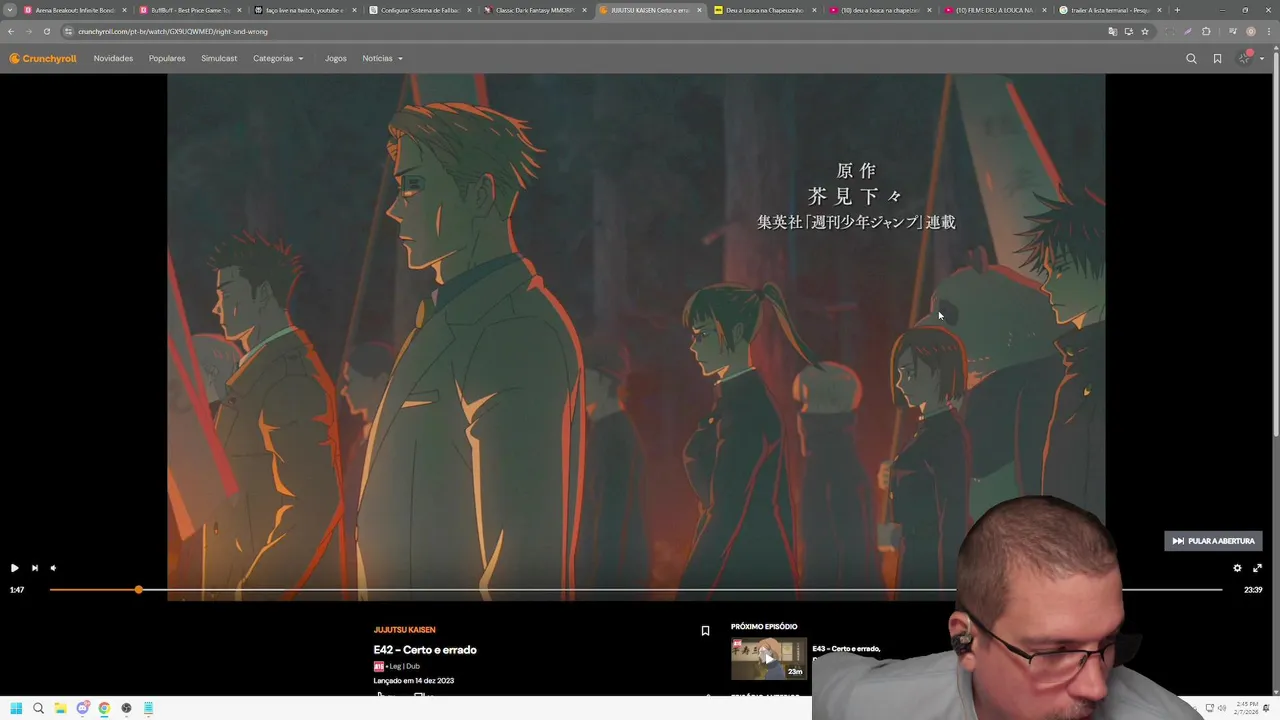Open File Explorer from taskbar
This screenshot has height=720, width=1280.
tap(60, 708)
